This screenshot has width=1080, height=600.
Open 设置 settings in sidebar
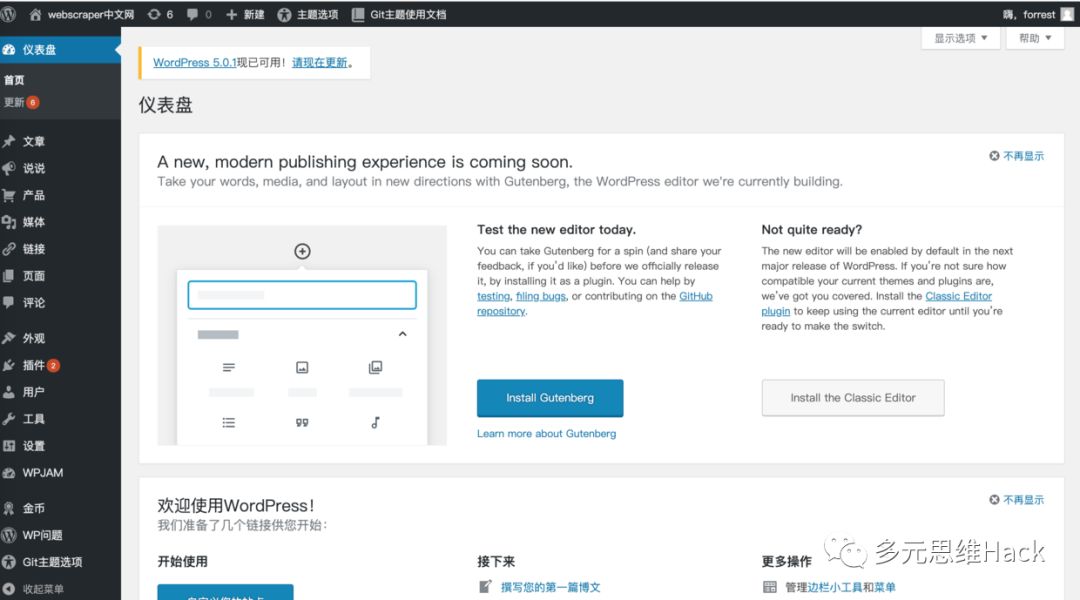60,446
